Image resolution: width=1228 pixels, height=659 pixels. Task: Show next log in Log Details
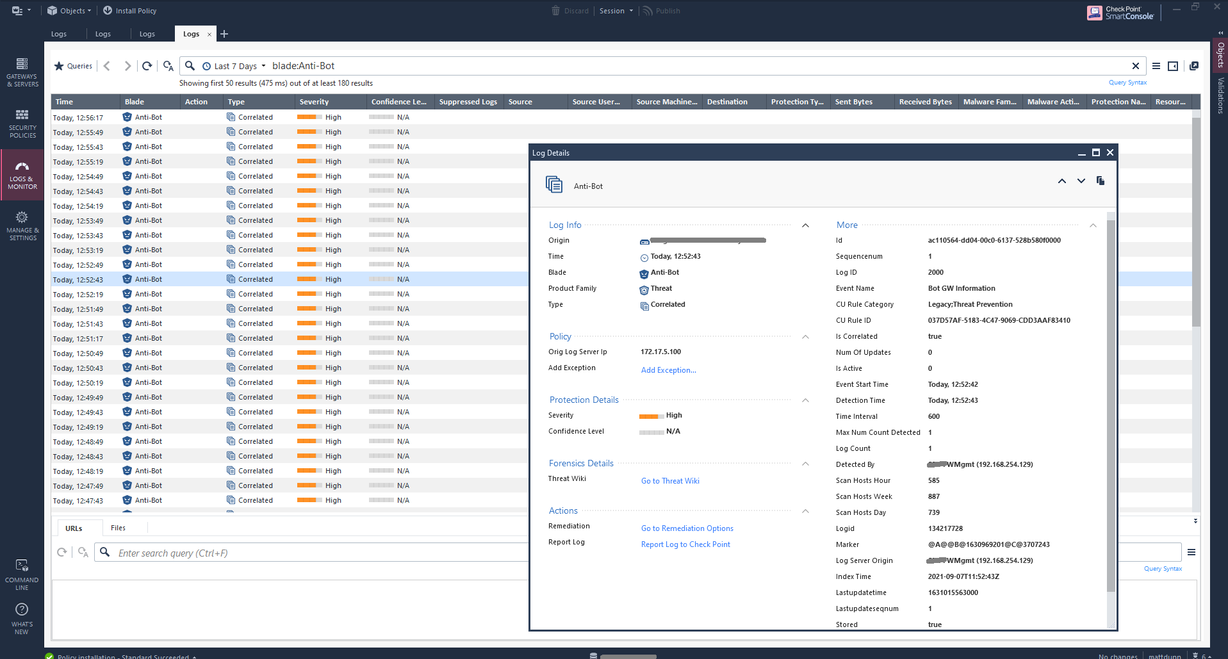[x=1081, y=181]
